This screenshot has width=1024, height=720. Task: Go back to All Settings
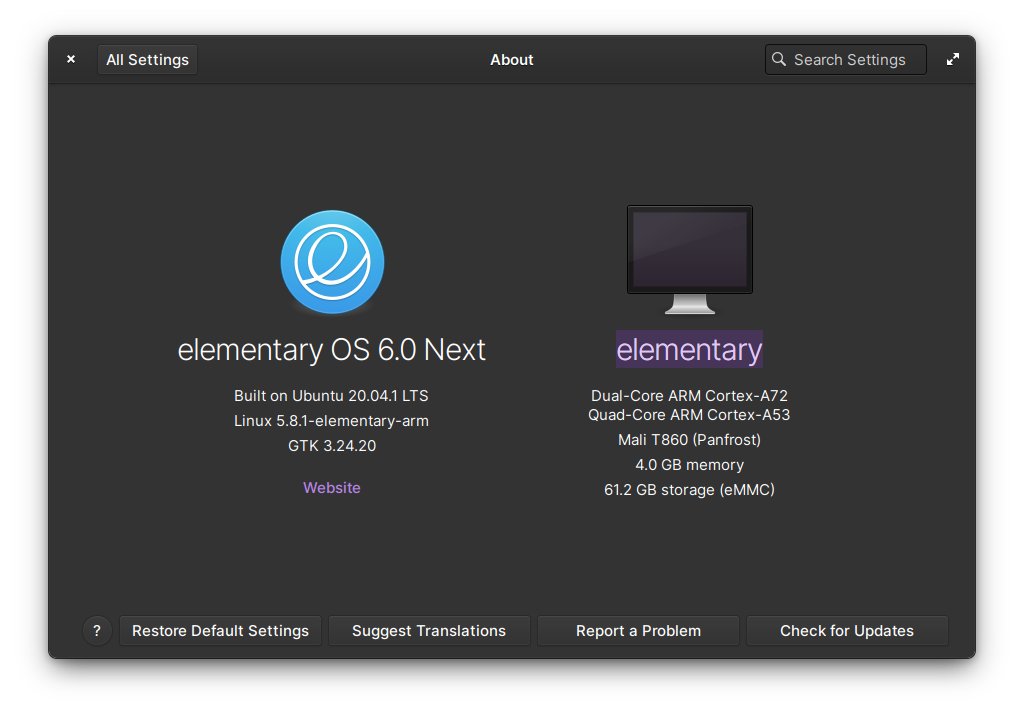click(148, 60)
